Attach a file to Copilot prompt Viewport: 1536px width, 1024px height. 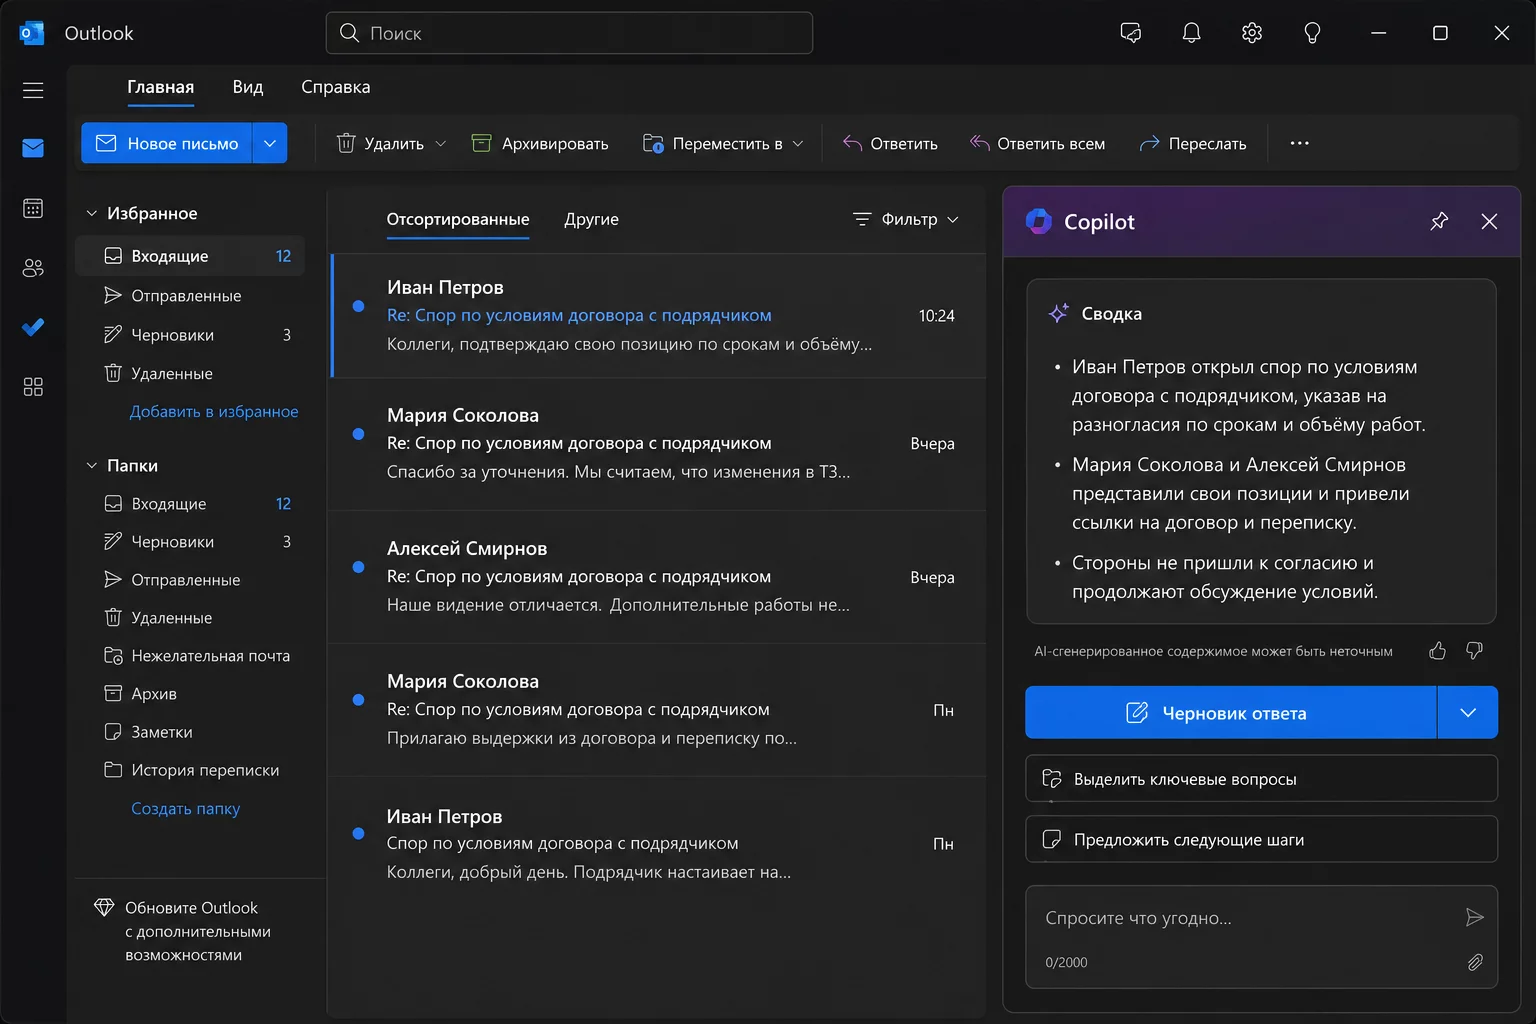click(x=1475, y=962)
